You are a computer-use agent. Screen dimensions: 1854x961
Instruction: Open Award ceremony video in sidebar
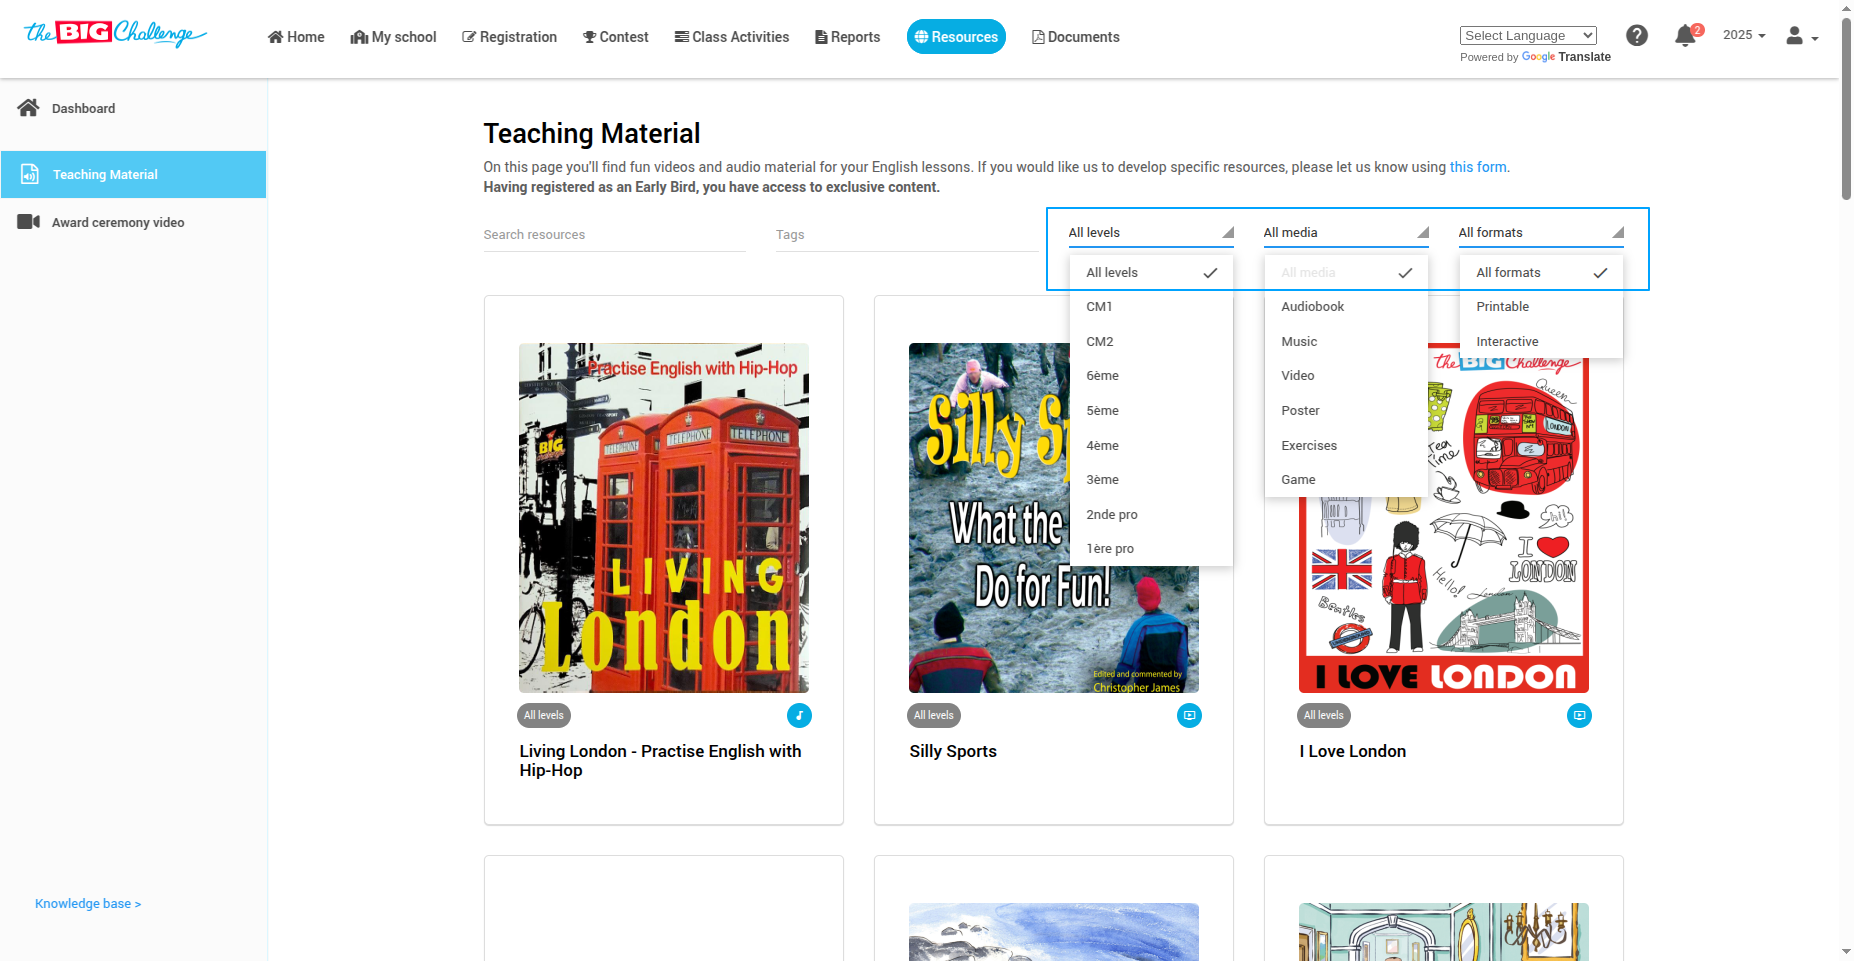pyautogui.click(x=133, y=222)
